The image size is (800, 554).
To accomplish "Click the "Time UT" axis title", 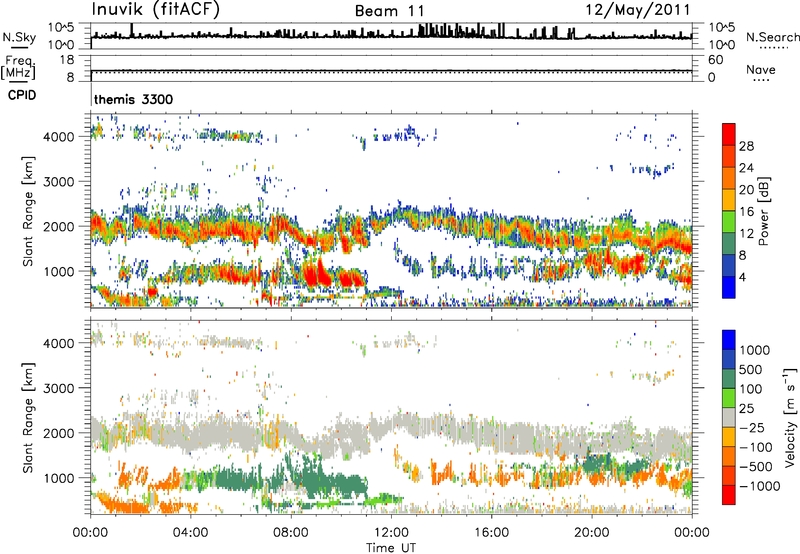I will [391, 548].
